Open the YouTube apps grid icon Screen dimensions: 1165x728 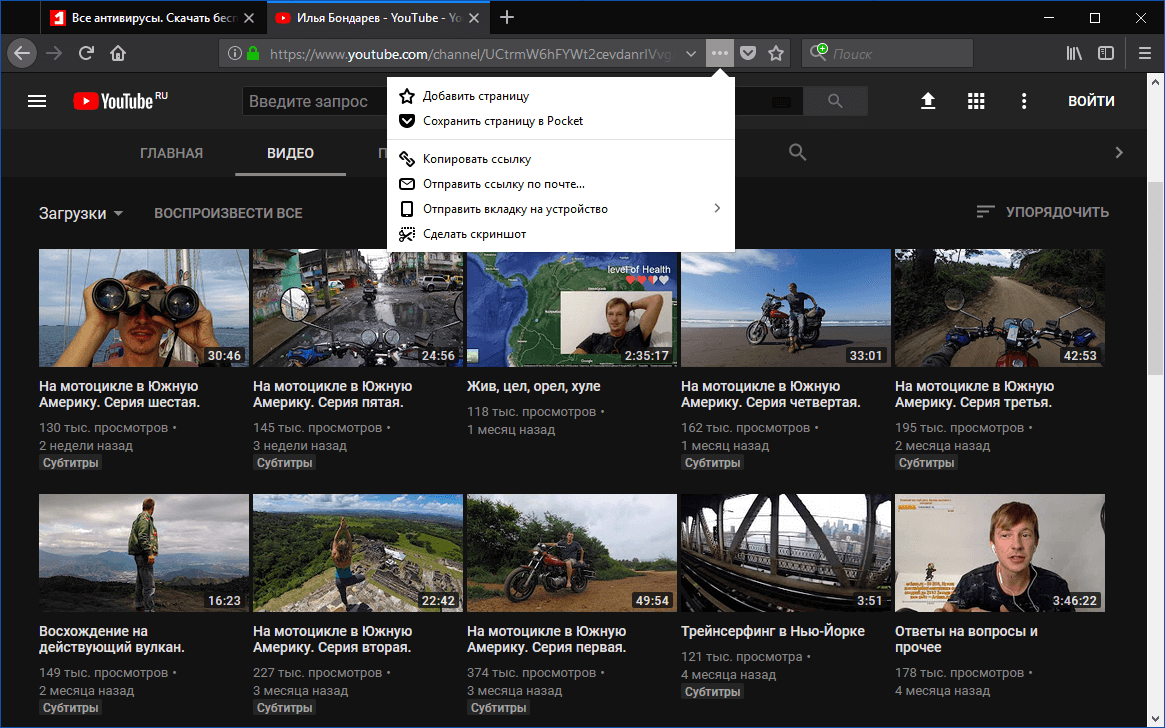976,101
